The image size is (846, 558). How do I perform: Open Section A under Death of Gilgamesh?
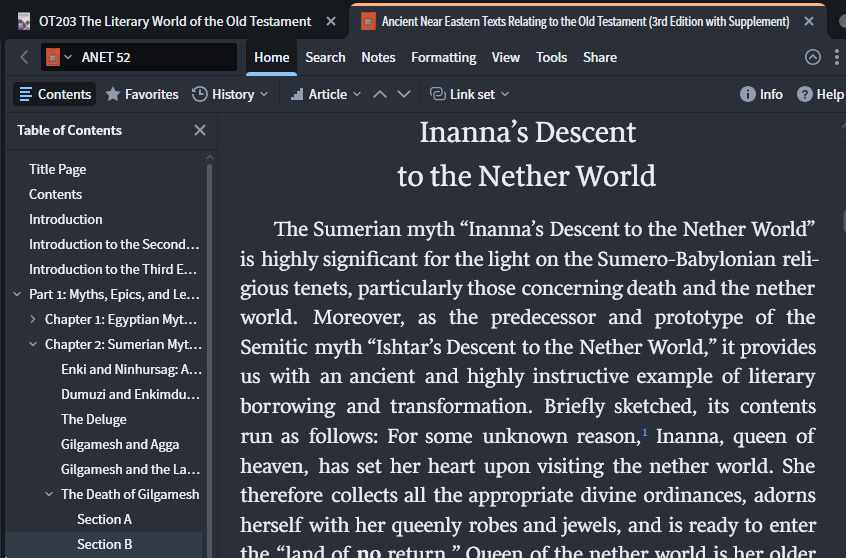click(104, 519)
